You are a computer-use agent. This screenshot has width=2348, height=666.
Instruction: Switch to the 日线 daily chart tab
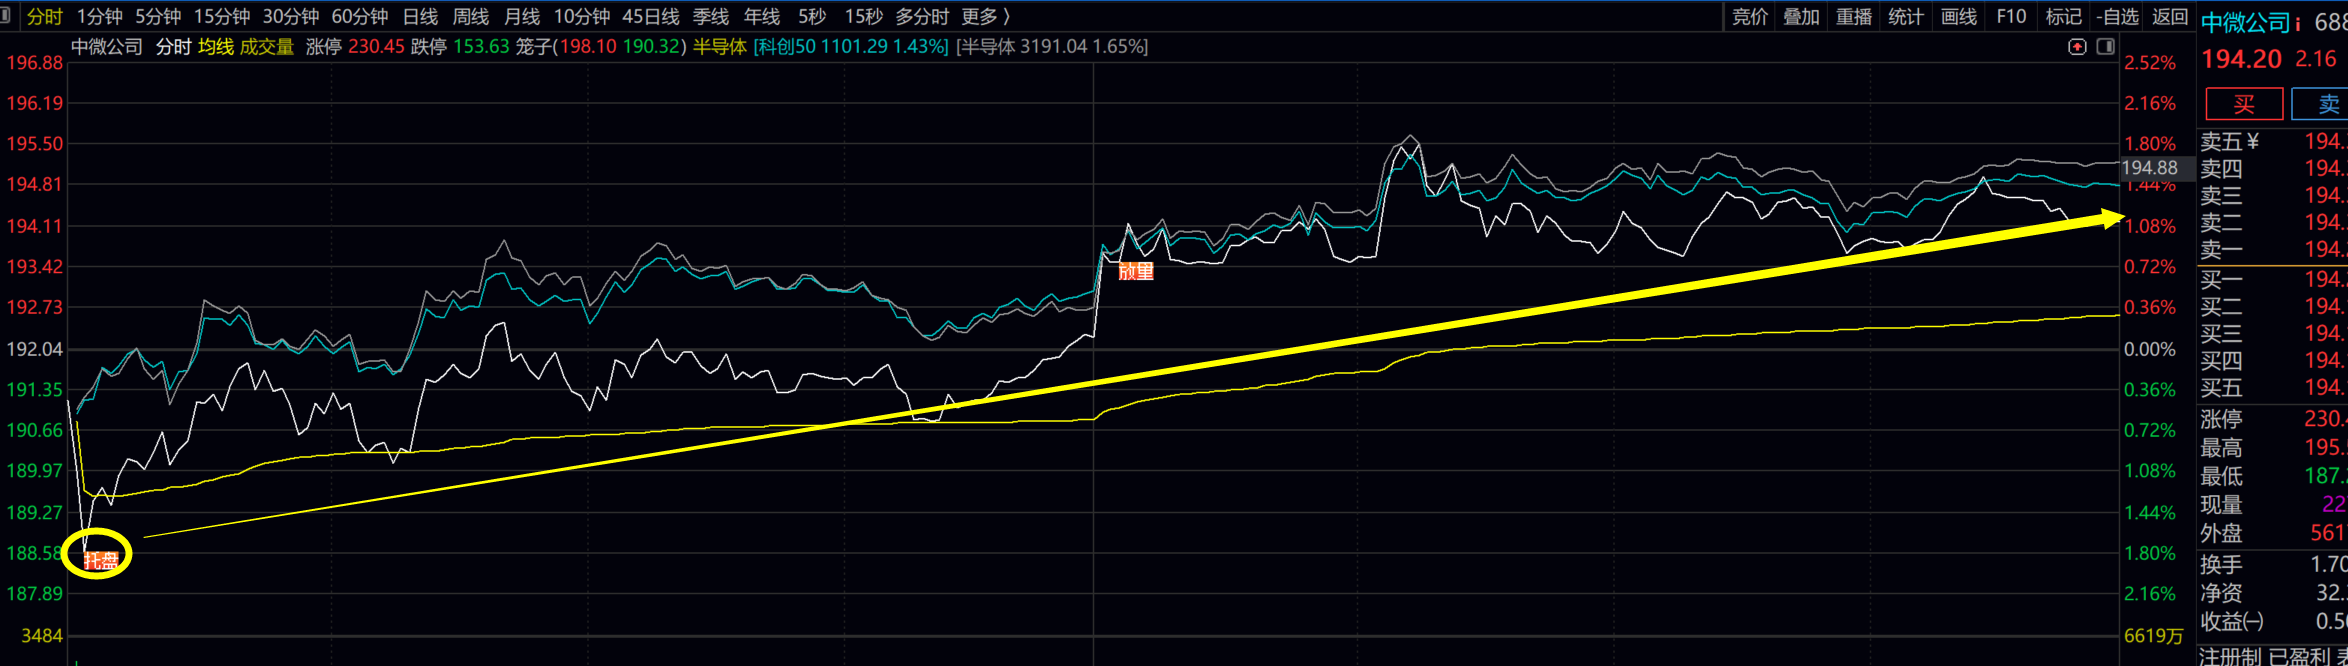(x=420, y=17)
